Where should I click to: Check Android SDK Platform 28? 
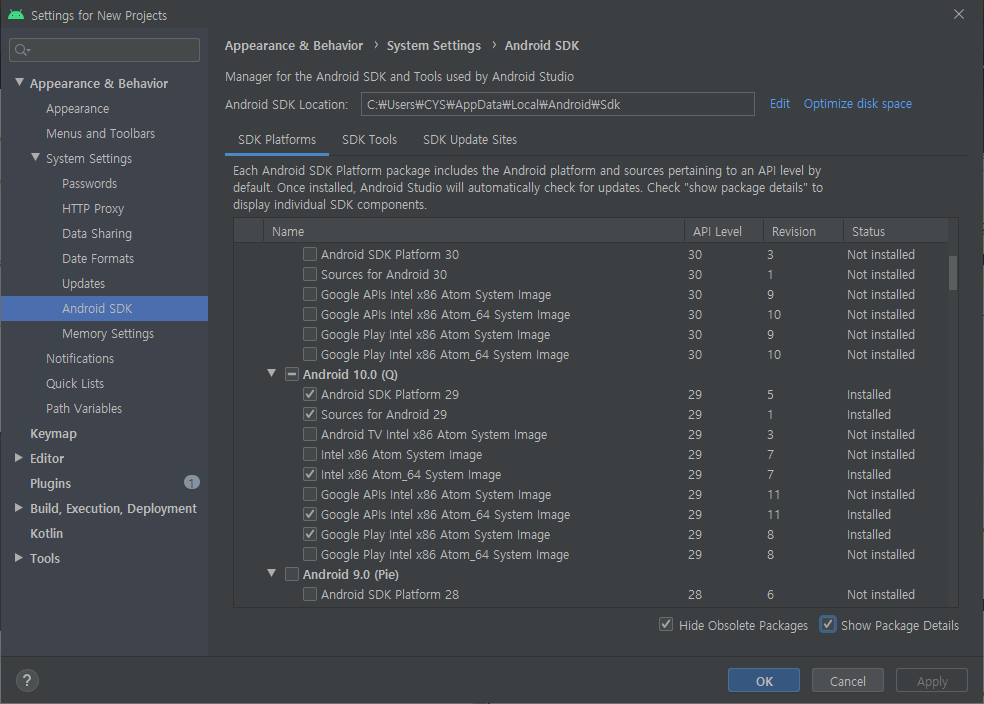309,594
